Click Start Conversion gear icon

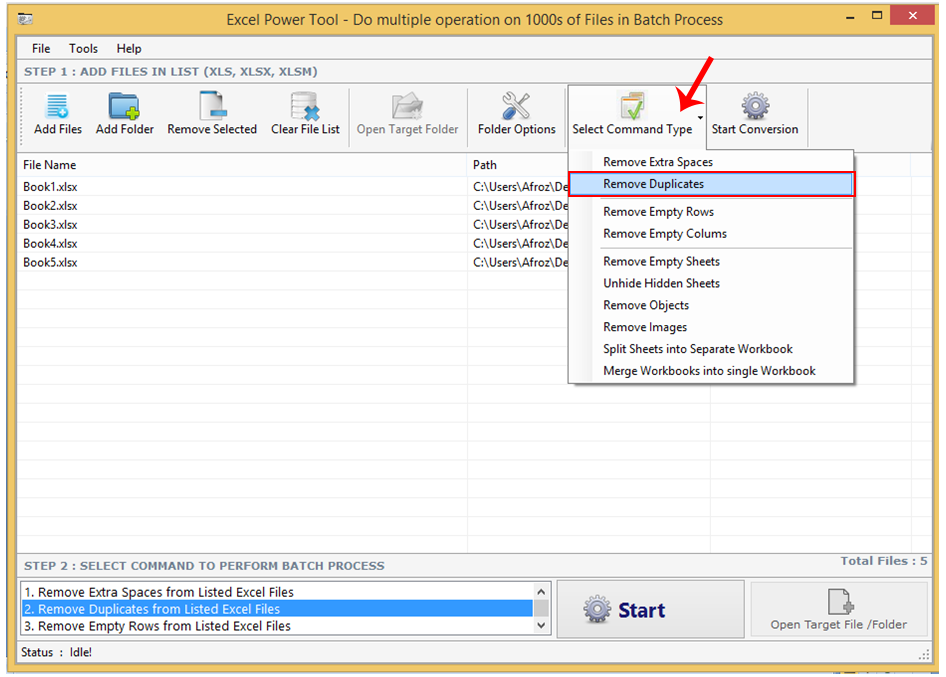pyautogui.click(x=755, y=106)
